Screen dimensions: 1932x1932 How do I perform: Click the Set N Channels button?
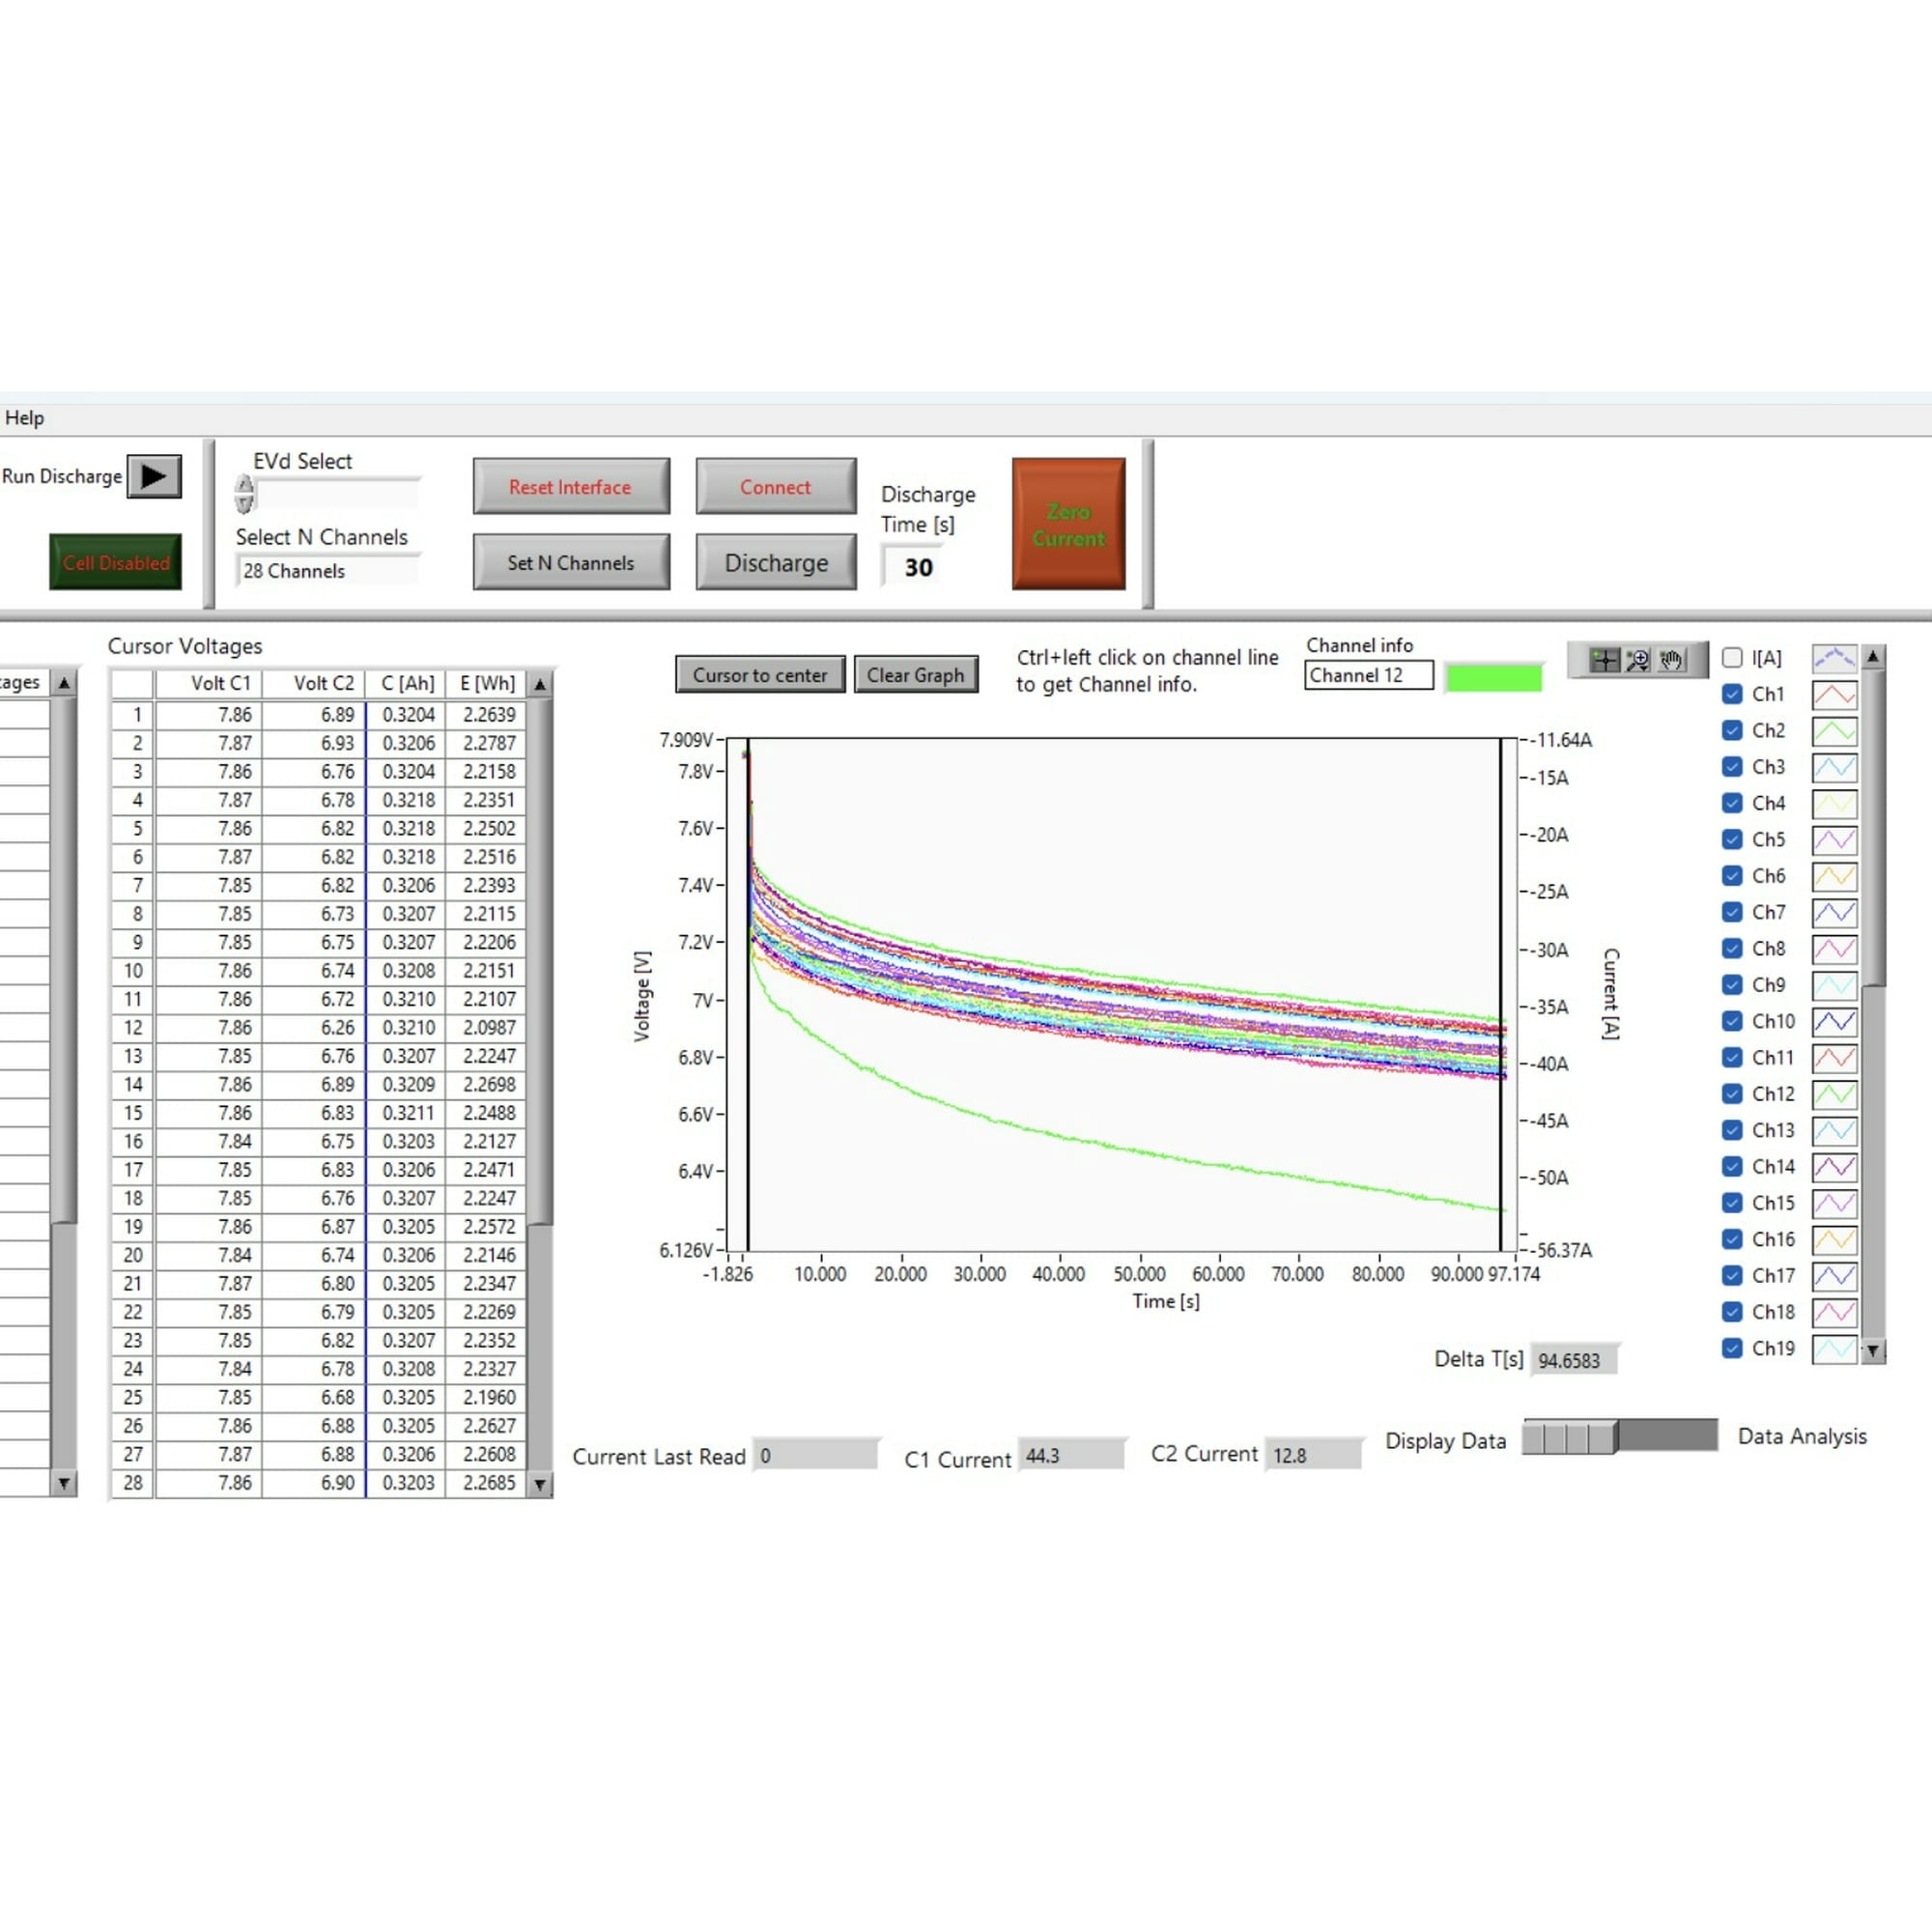pos(571,563)
